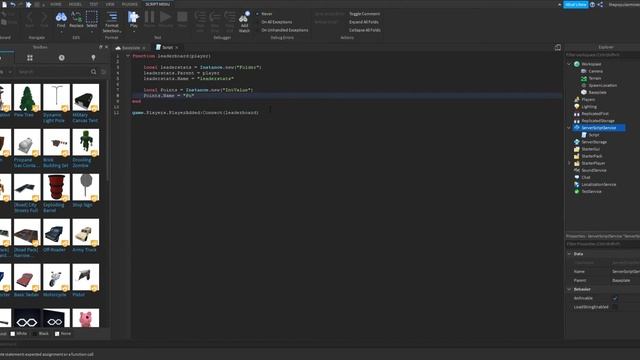Click the Toolbox filter options icon

coord(103,72)
